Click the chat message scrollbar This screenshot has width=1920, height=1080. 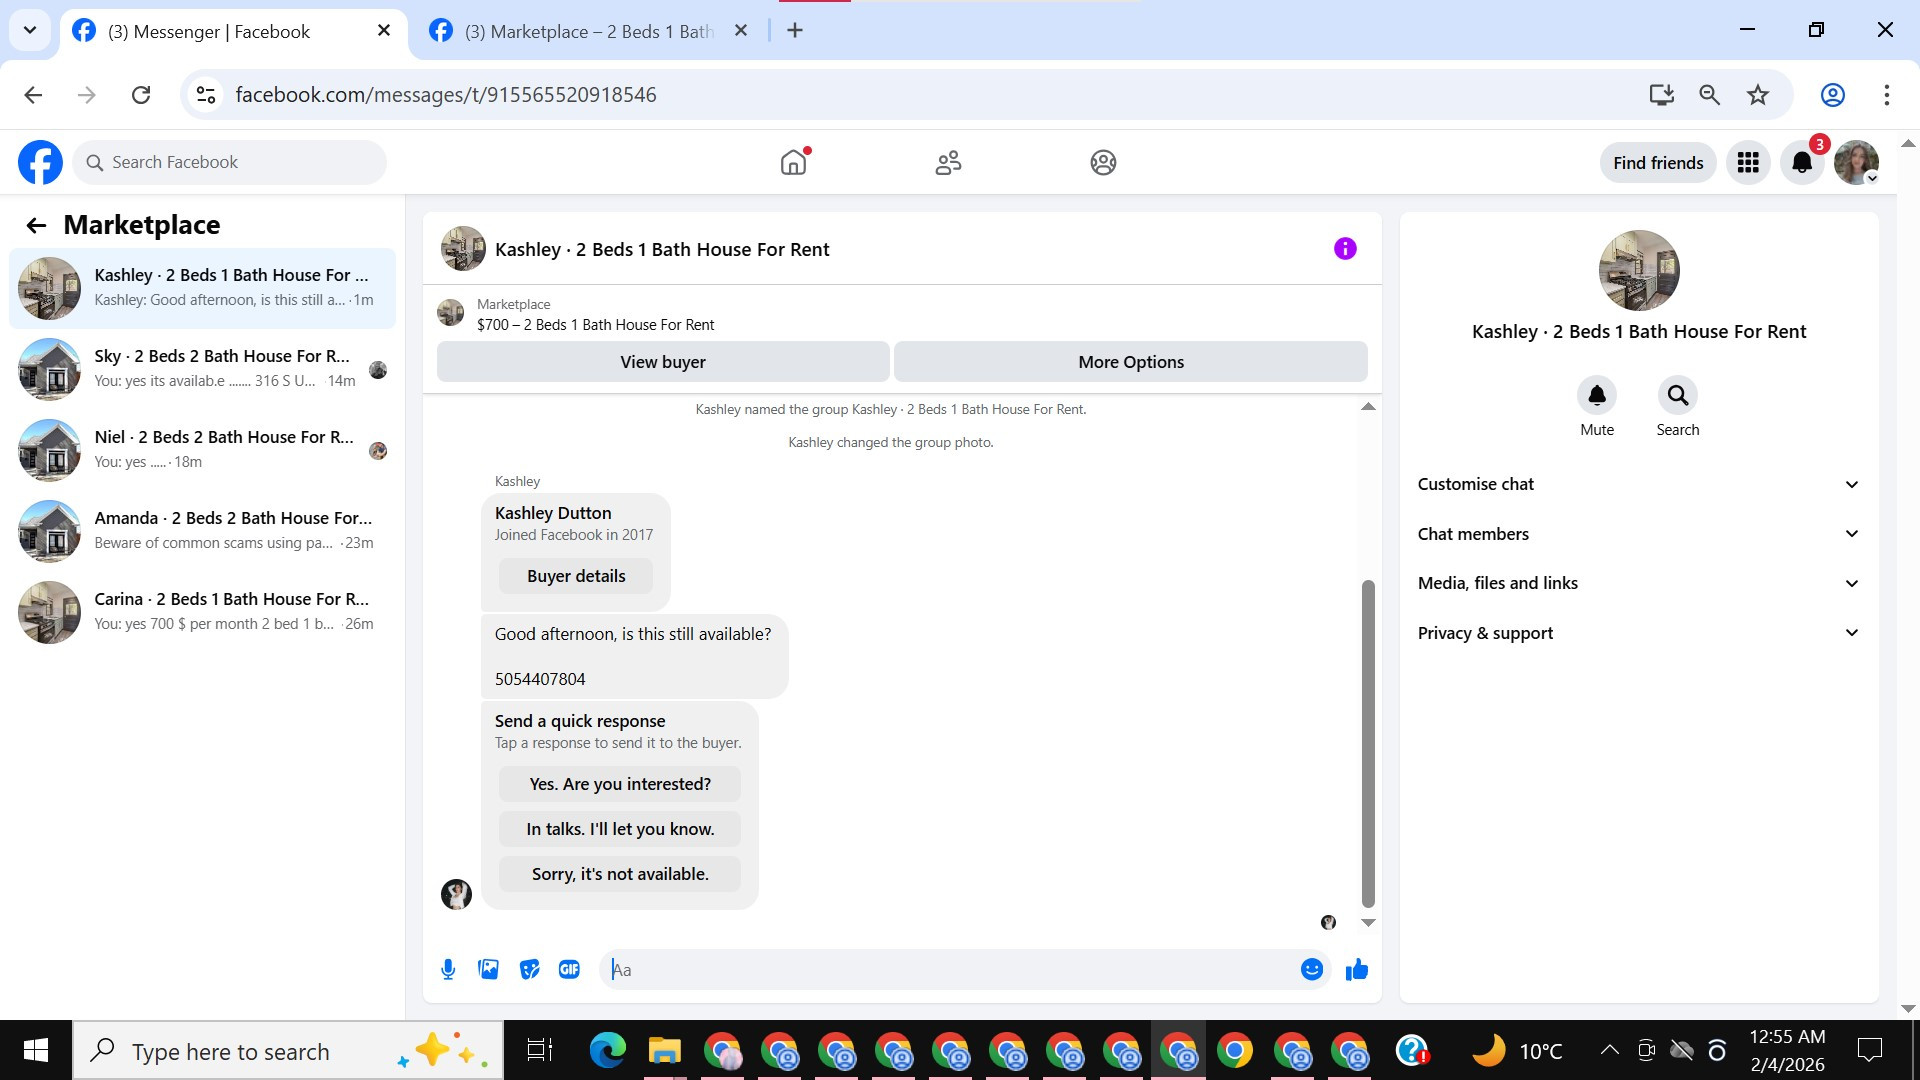(1368, 740)
